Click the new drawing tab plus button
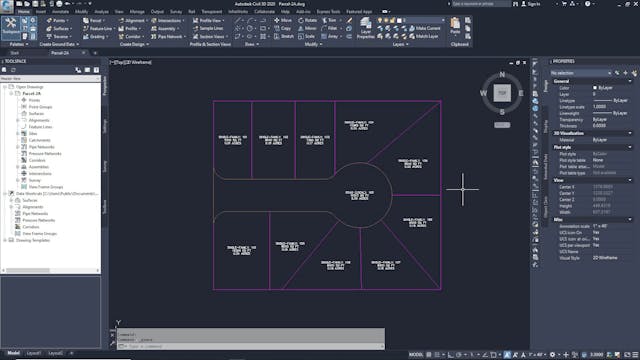The height and width of the screenshot is (360, 640). point(95,53)
